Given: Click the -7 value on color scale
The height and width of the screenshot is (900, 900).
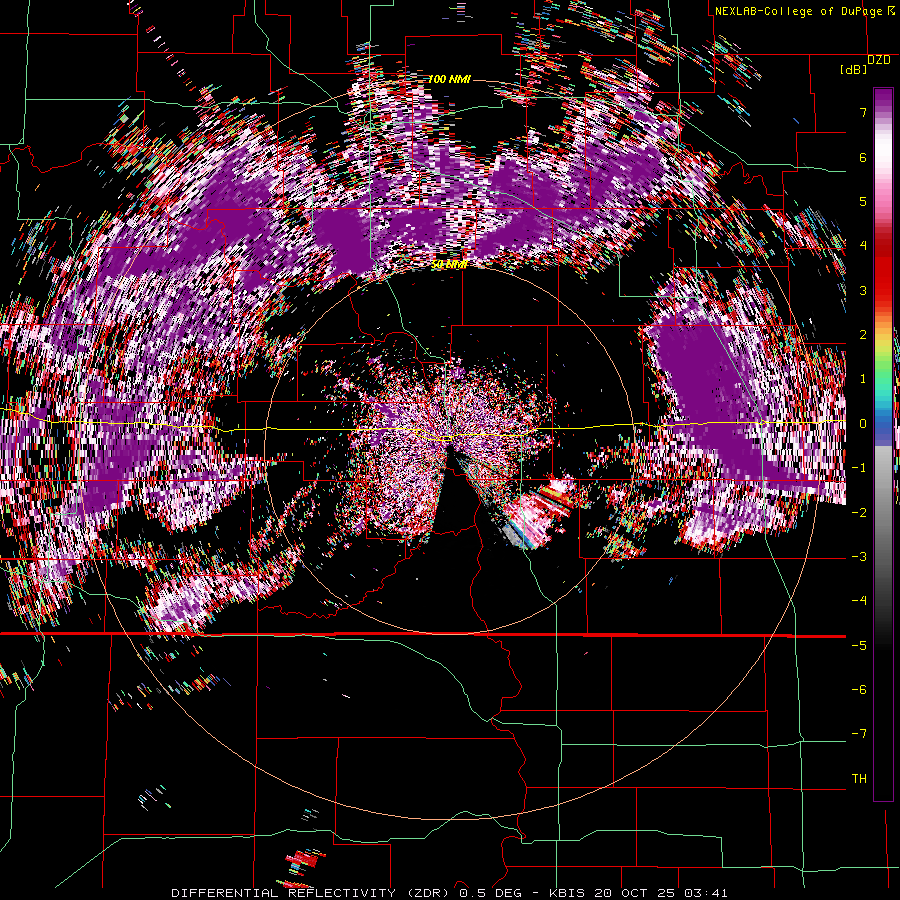Looking at the screenshot, I should click(859, 734).
